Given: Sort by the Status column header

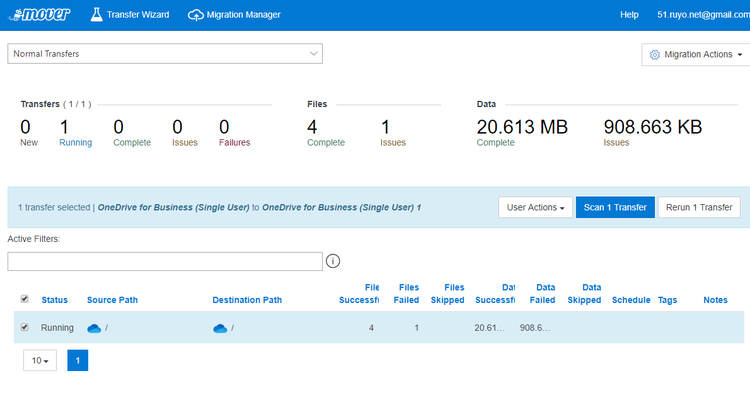Looking at the screenshot, I should tap(55, 300).
